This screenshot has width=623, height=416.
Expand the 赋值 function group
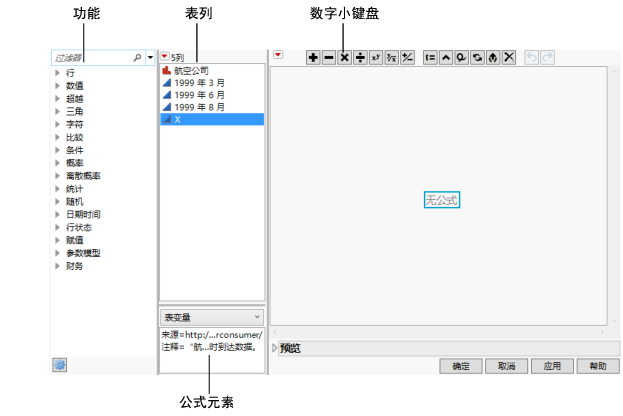[58, 240]
